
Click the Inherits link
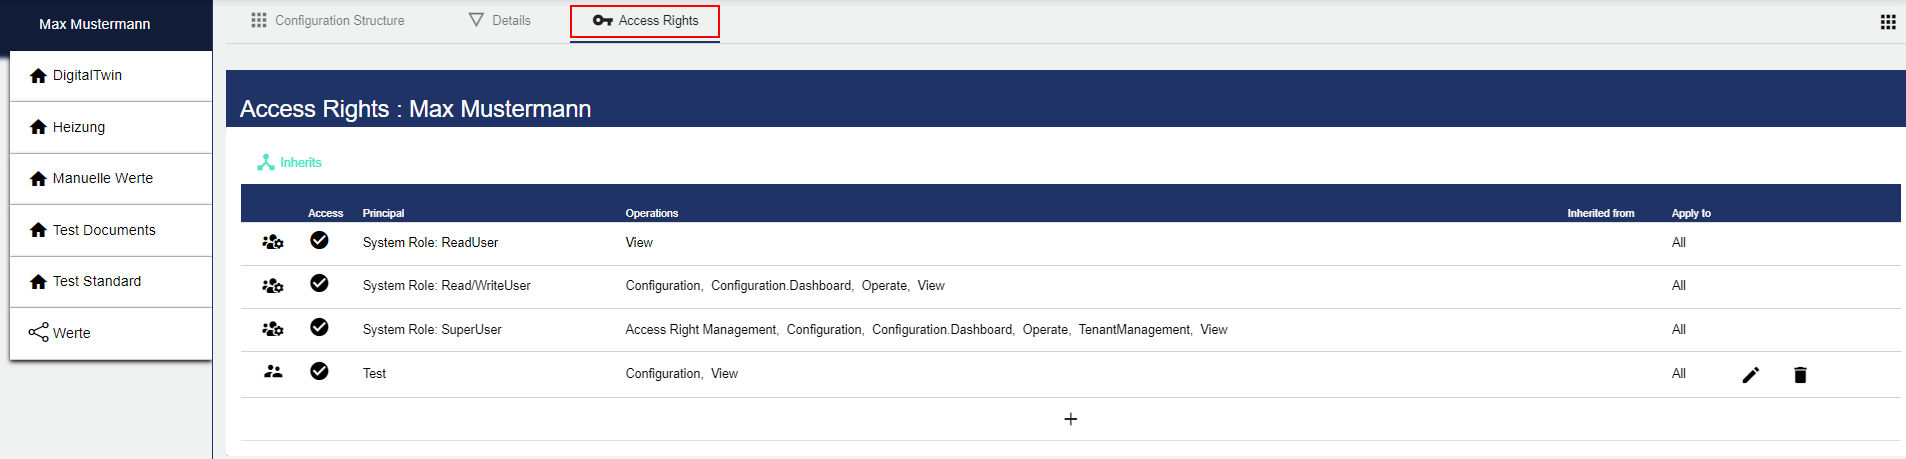(300, 162)
